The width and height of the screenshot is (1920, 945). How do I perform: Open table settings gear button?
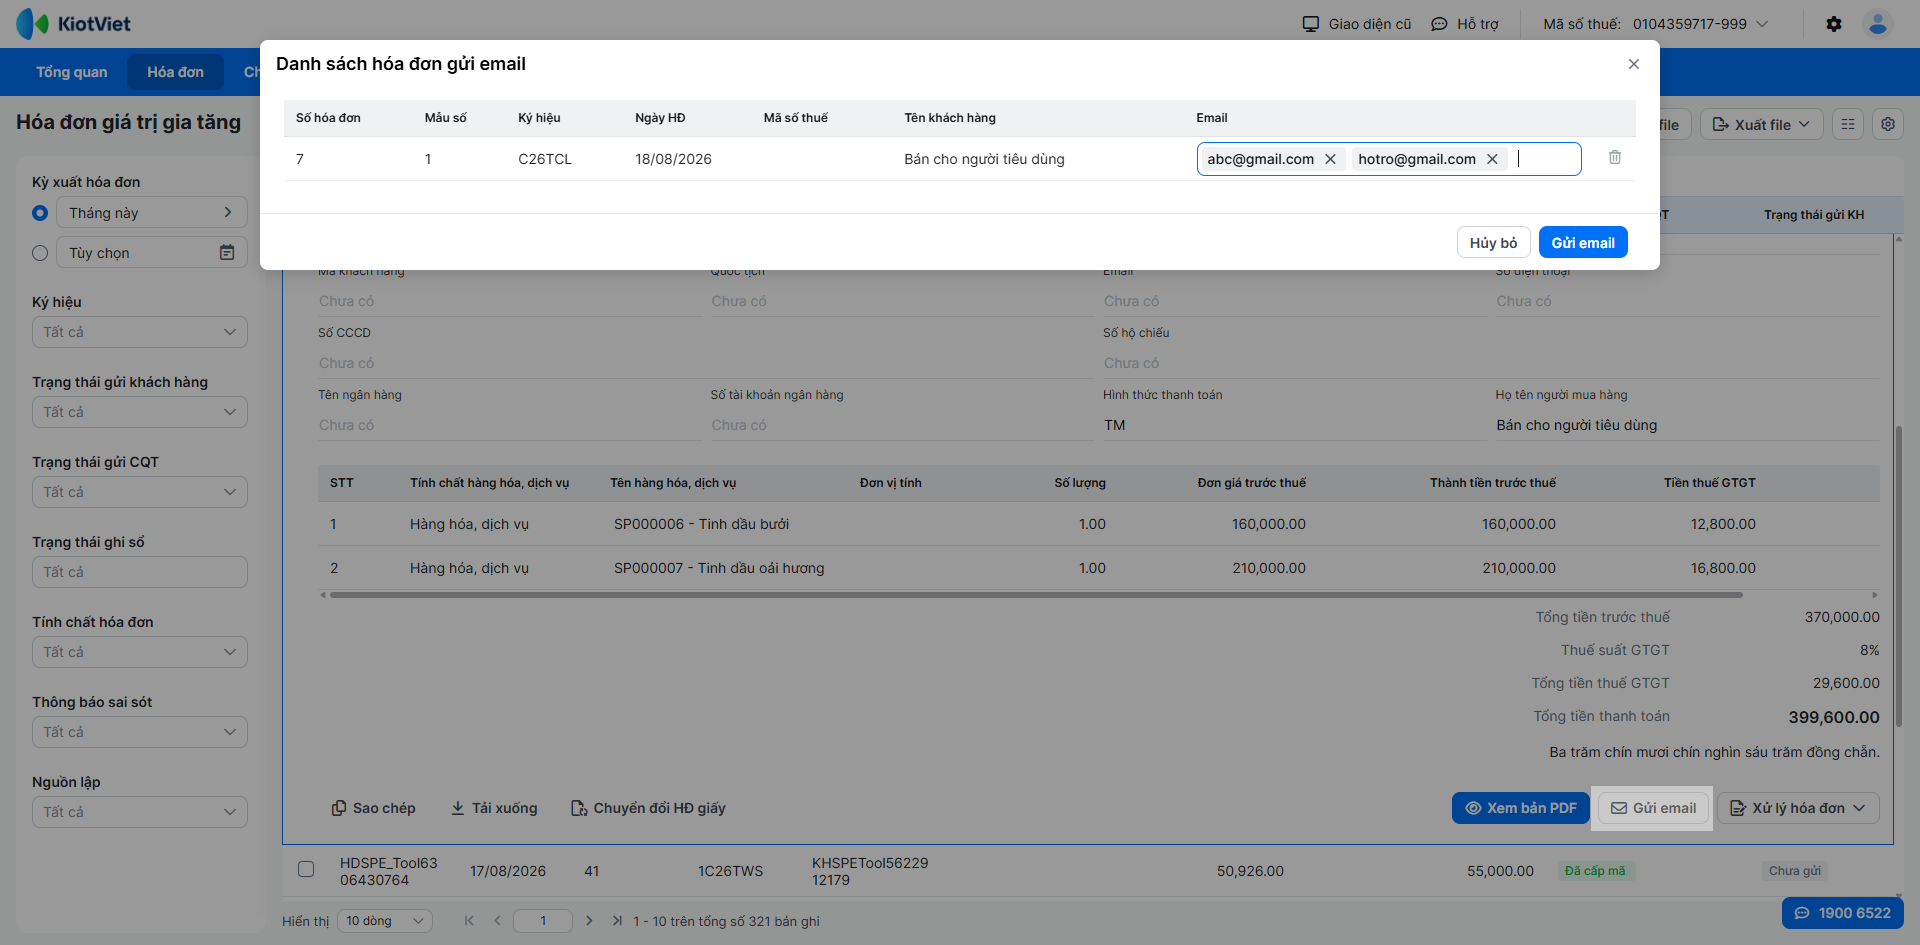pyautogui.click(x=1888, y=124)
